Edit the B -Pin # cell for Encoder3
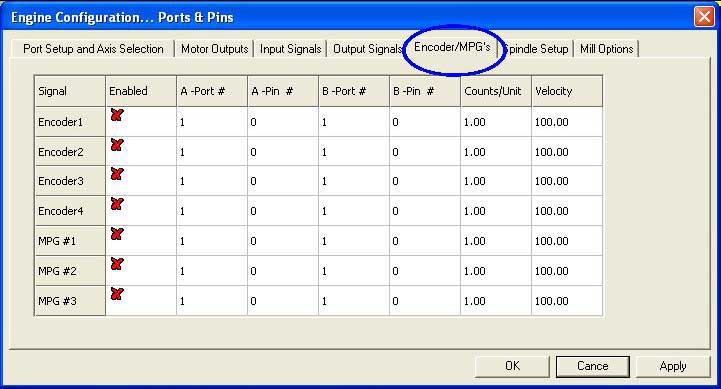Viewport: 721px width, 389px height. point(425,181)
